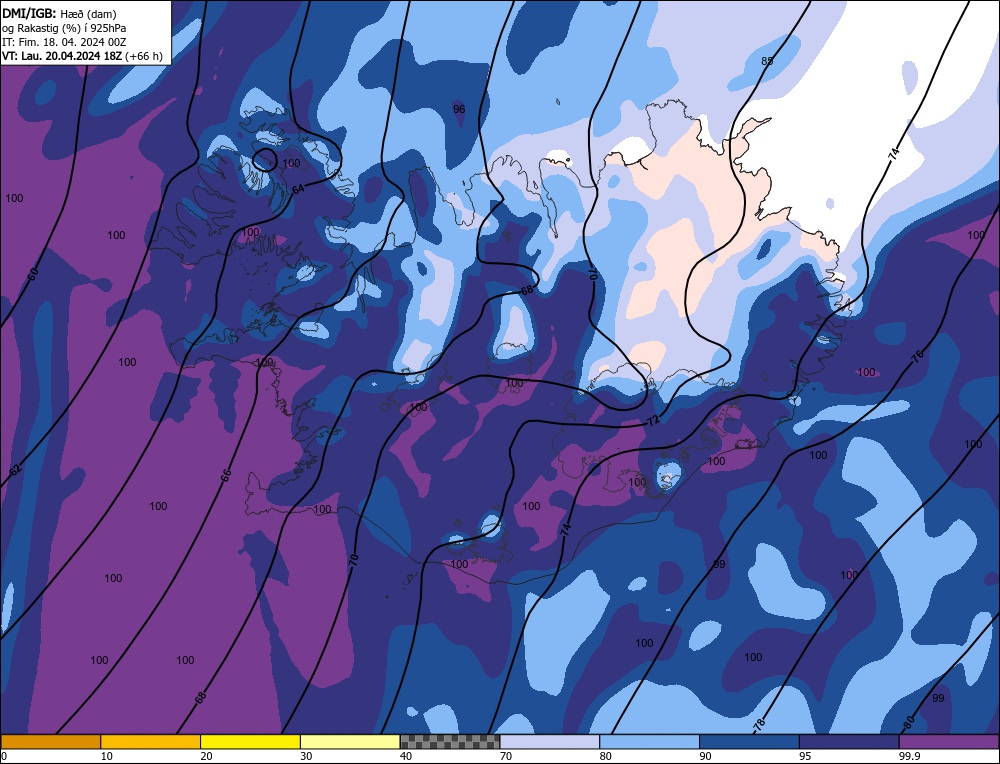
Task: Click the legend tick label '40'
Action: point(406,756)
